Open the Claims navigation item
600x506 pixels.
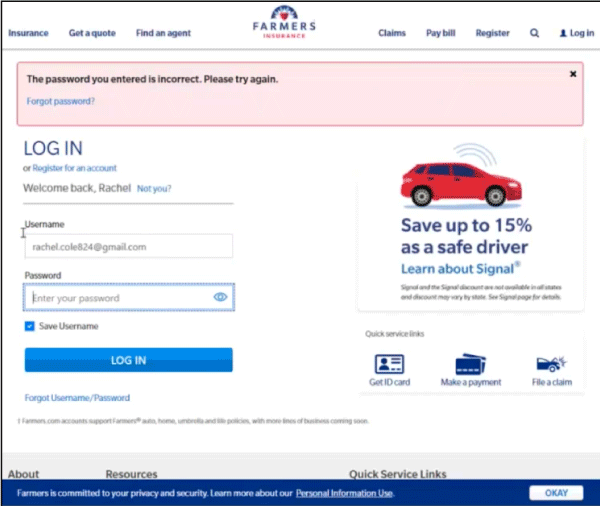[x=392, y=33]
